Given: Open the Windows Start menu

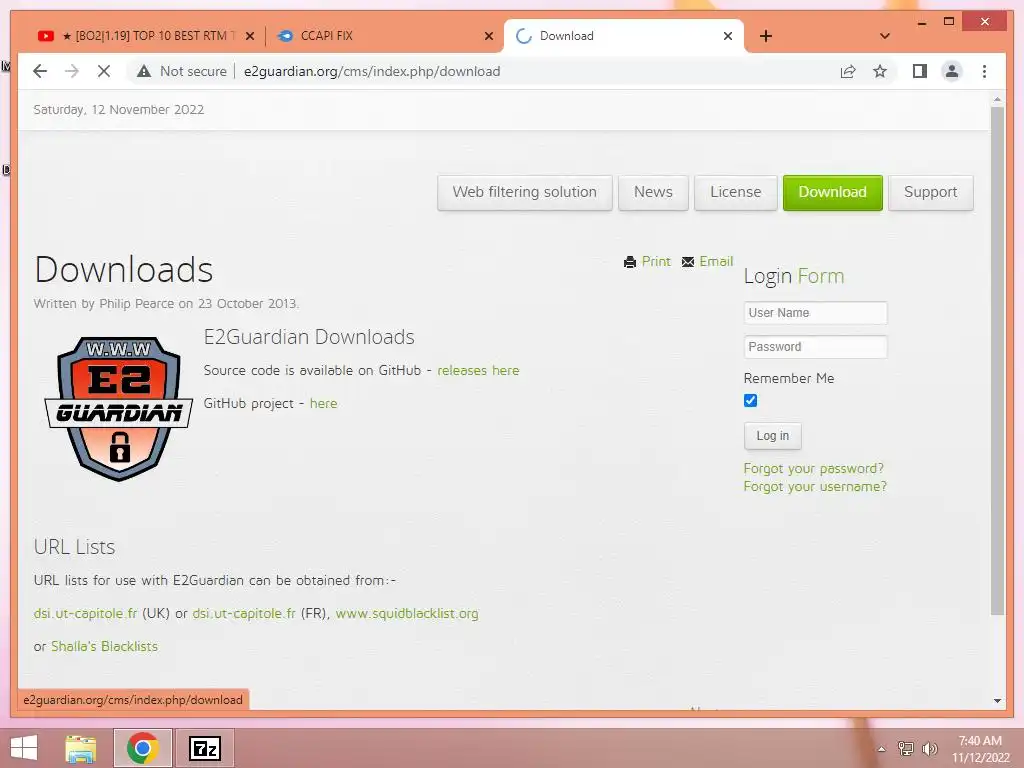Looking at the screenshot, I should [x=24, y=748].
